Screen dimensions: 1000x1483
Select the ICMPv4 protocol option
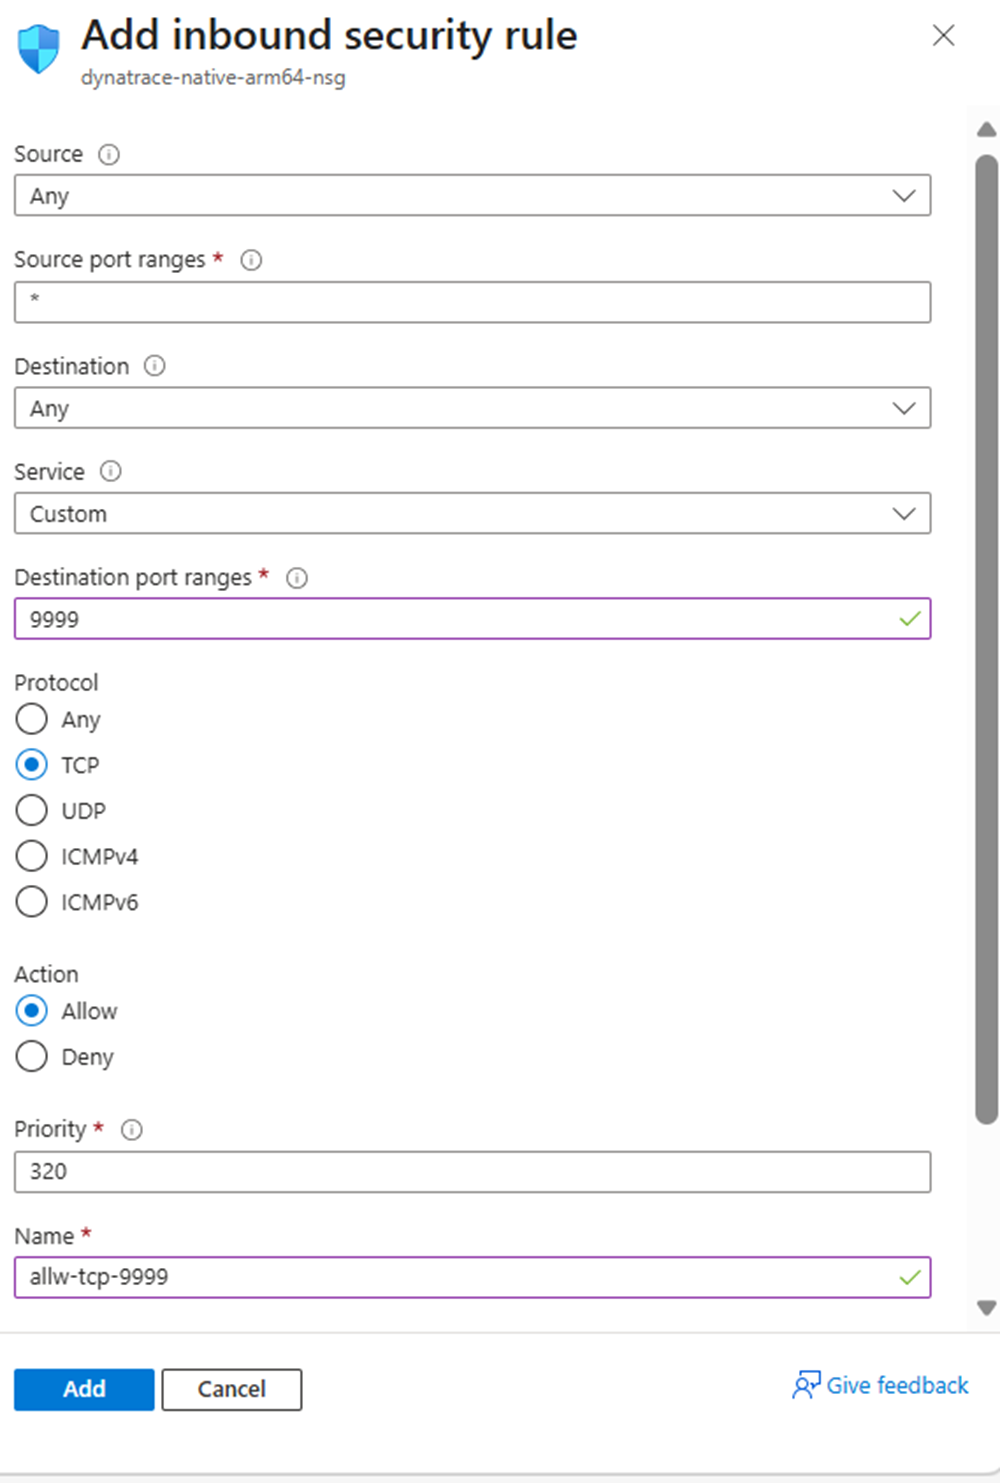click(31, 856)
